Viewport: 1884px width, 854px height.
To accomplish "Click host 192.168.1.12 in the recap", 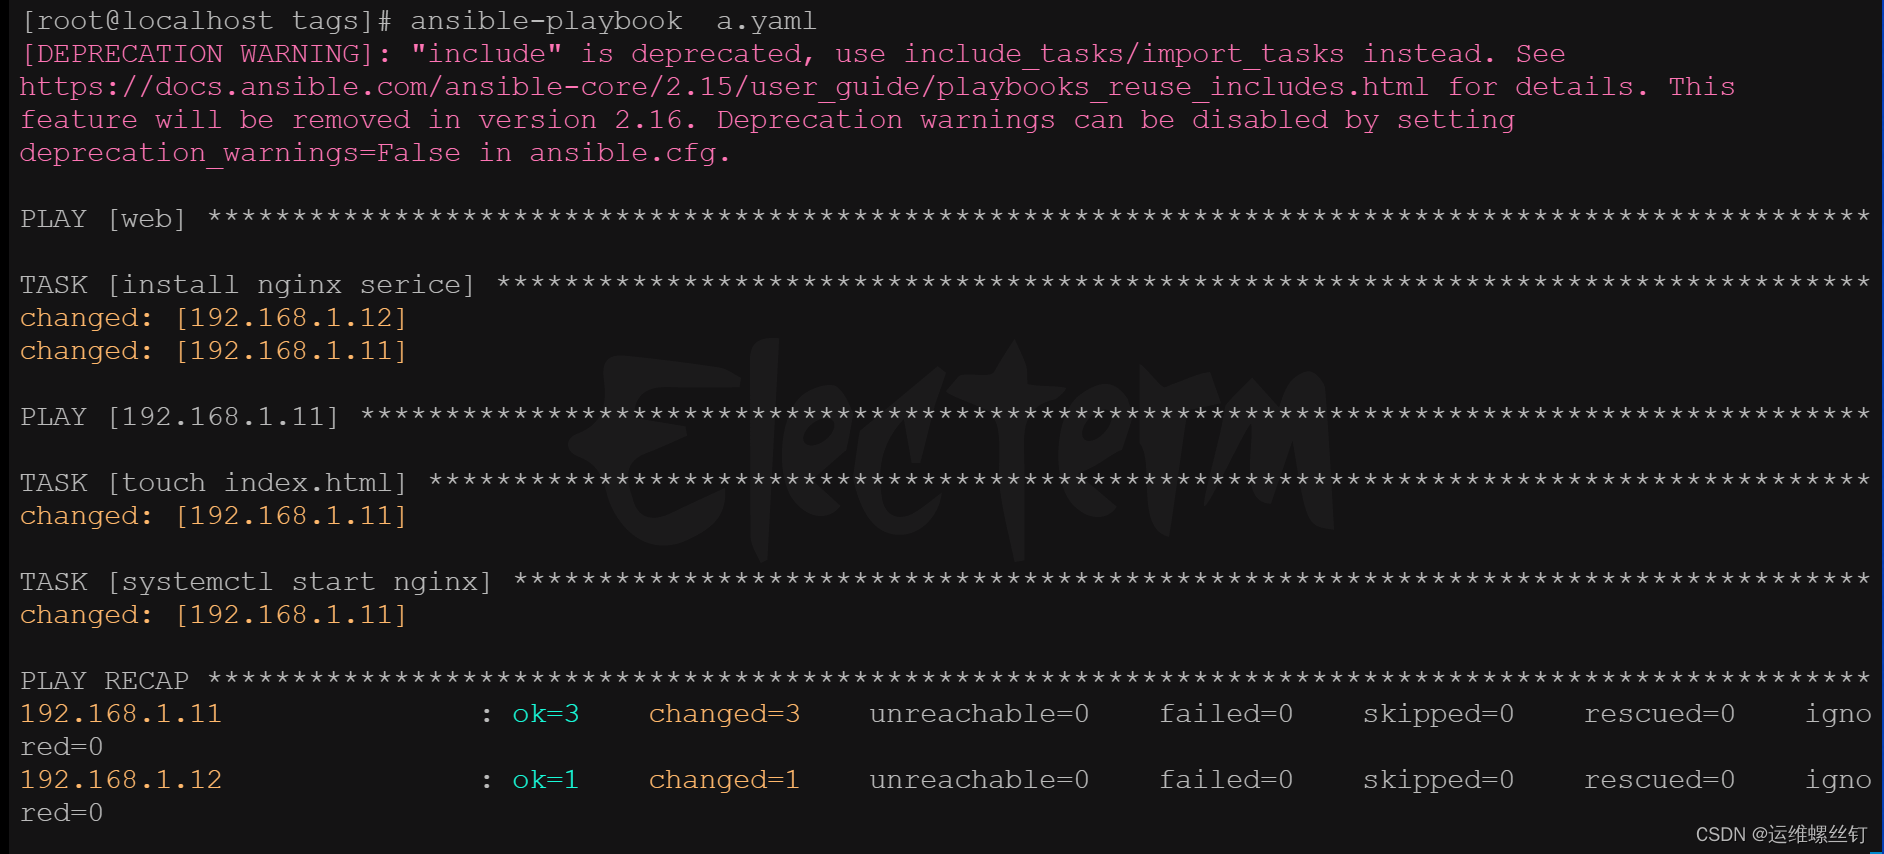I will click(x=121, y=780).
